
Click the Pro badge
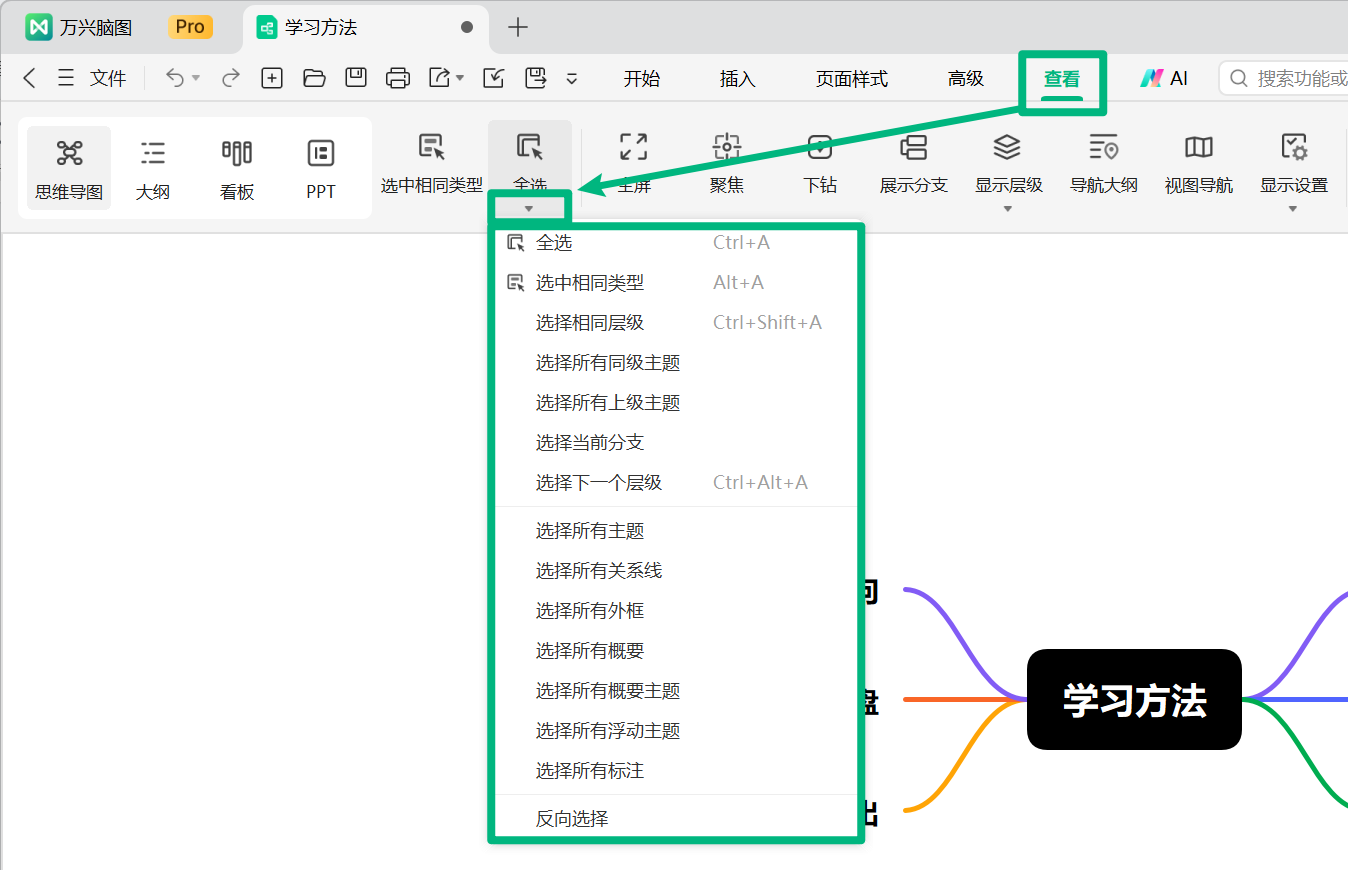coord(190,27)
